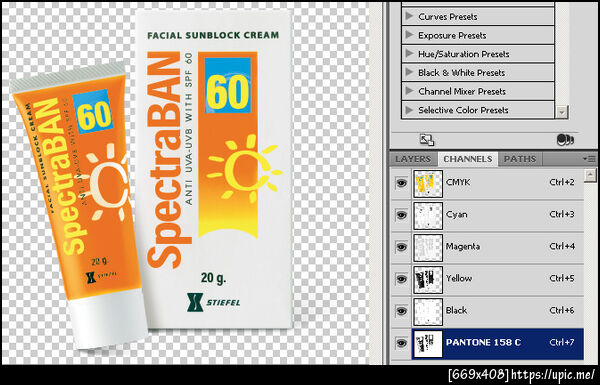Expand the Curves Presets list

tap(409, 16)
